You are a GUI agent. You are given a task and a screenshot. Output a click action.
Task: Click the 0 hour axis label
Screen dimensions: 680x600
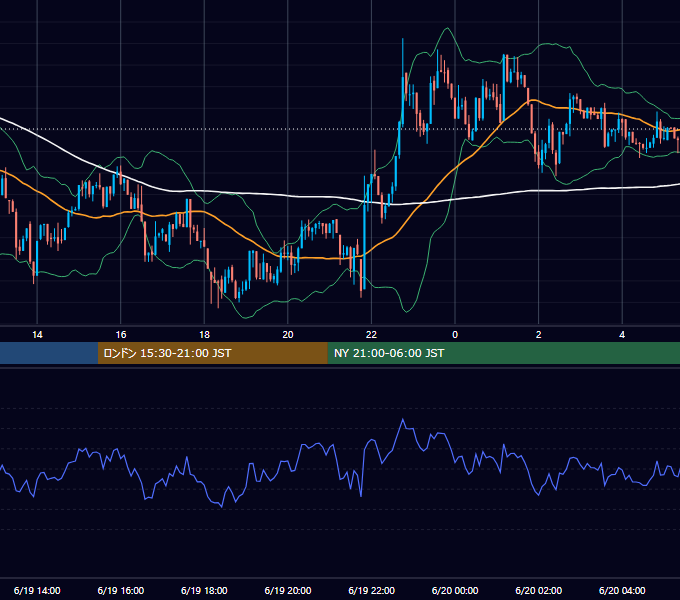point(455,335)
